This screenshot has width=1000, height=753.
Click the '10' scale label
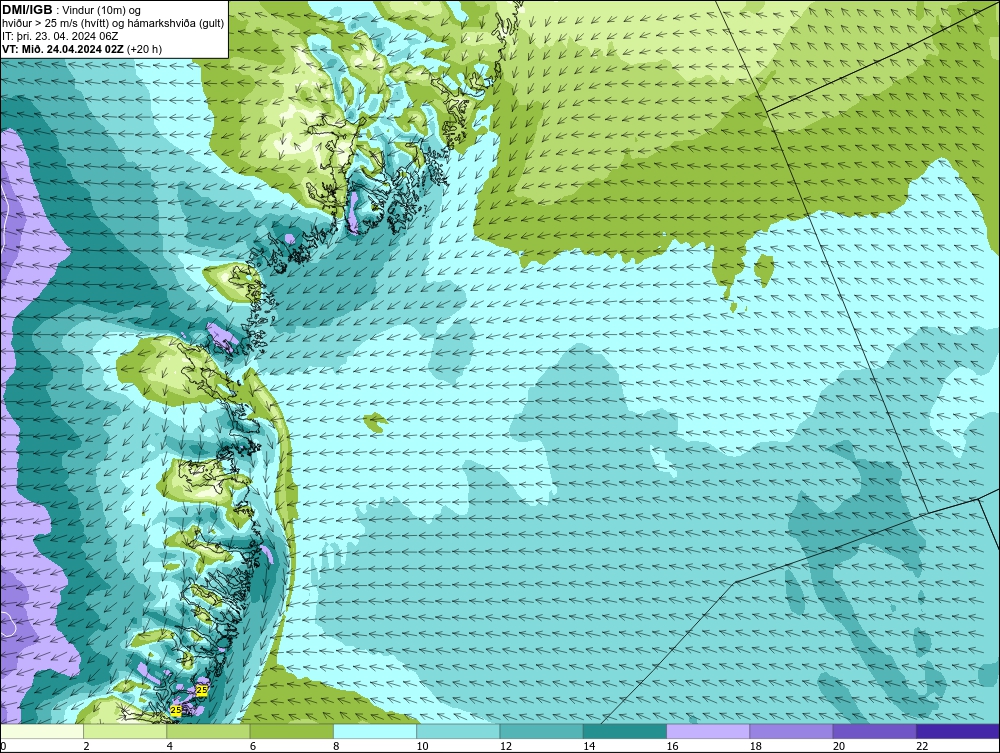(x=422, y=746)
